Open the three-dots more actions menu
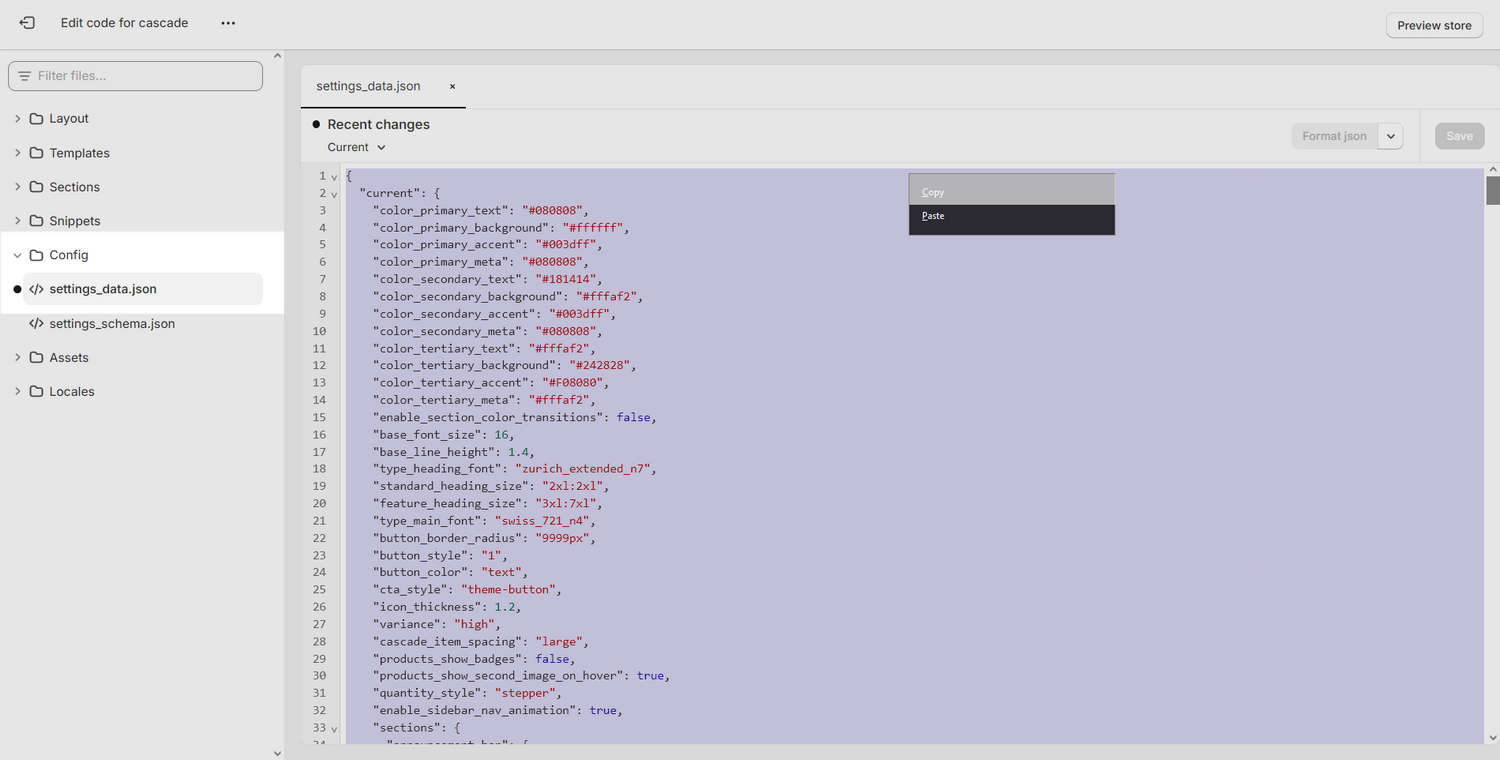This screenshot has height=760, width=1500. pyautogui.click(x=228, y=23)
